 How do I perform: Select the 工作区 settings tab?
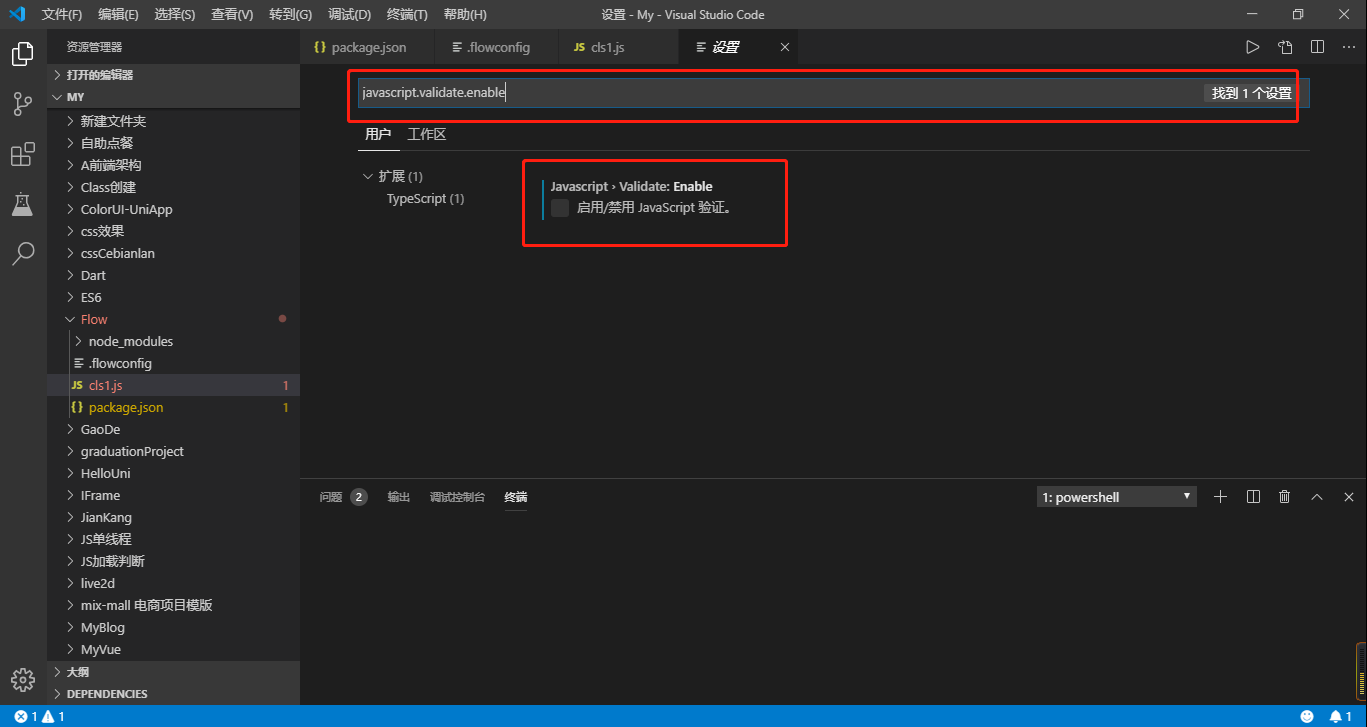[x=427, y=134]
